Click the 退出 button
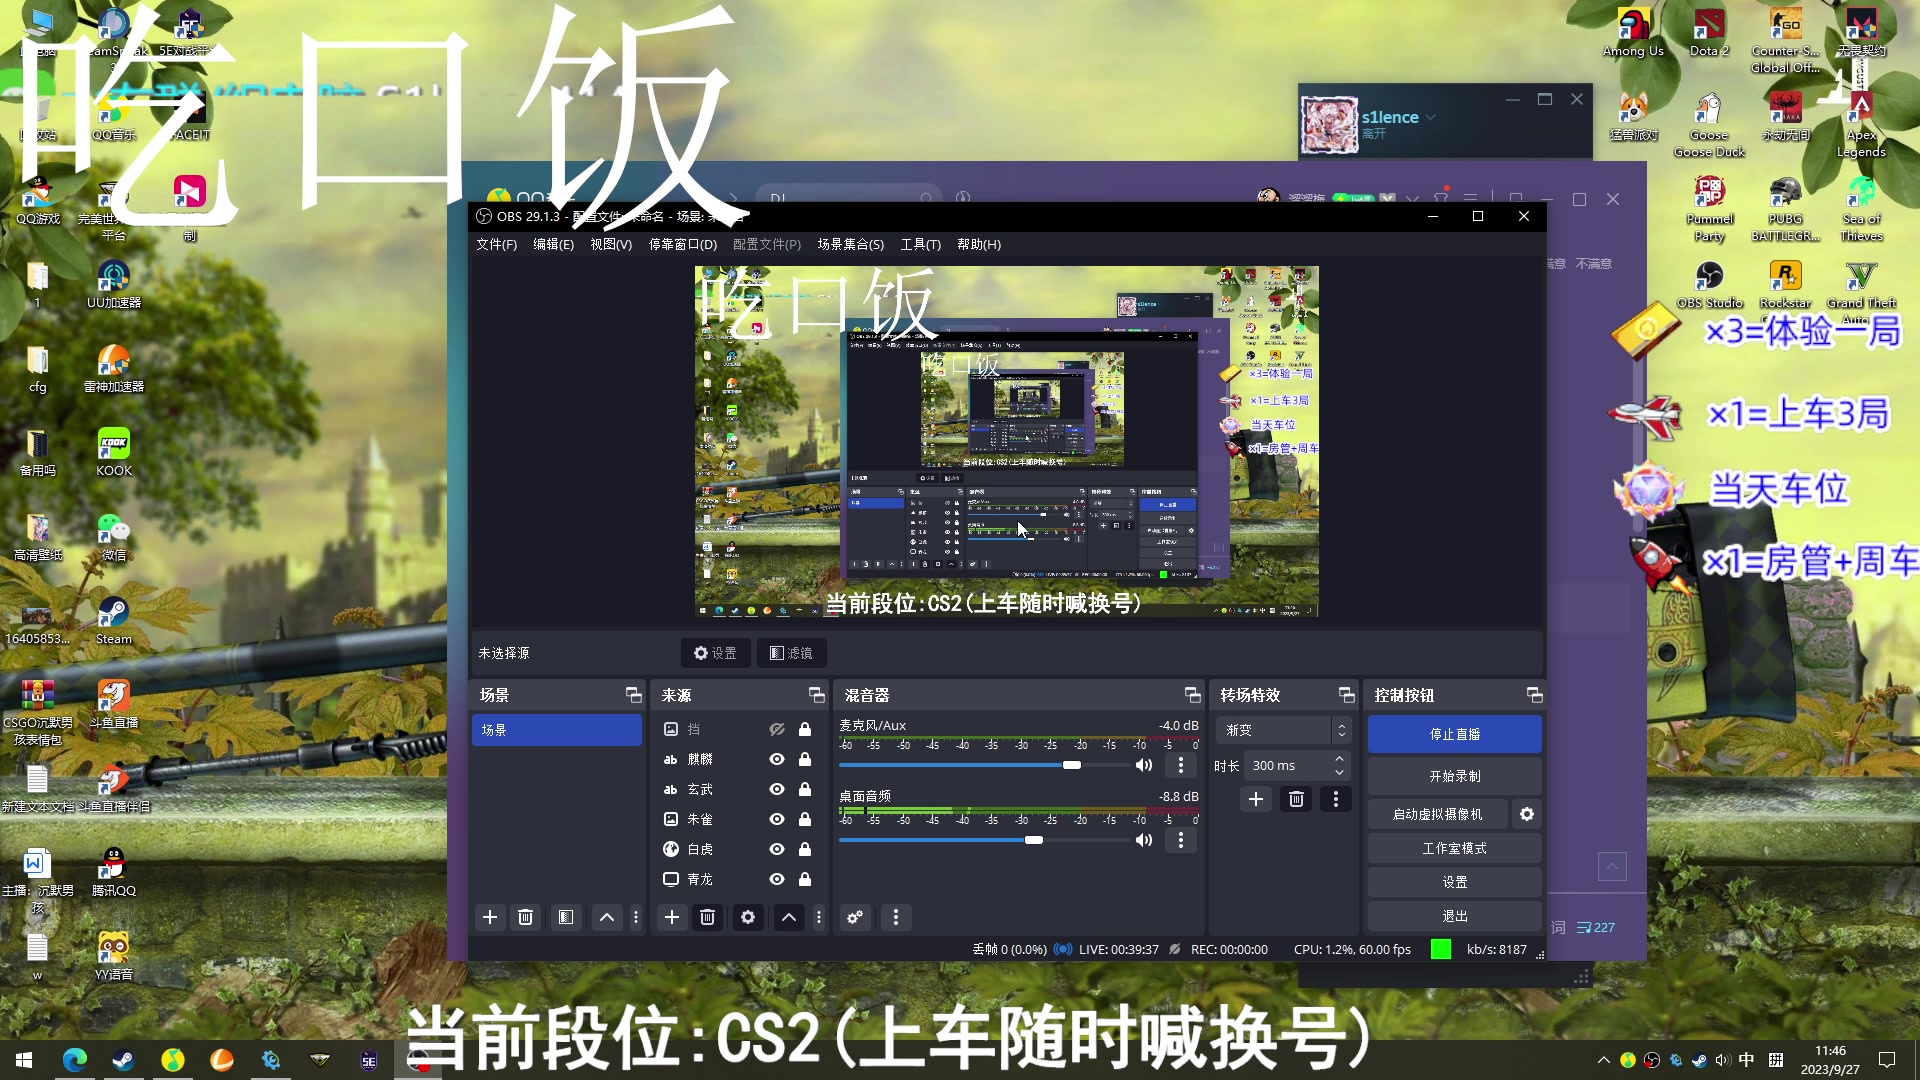1920x1080 pixels. [x=1455, y=916]
